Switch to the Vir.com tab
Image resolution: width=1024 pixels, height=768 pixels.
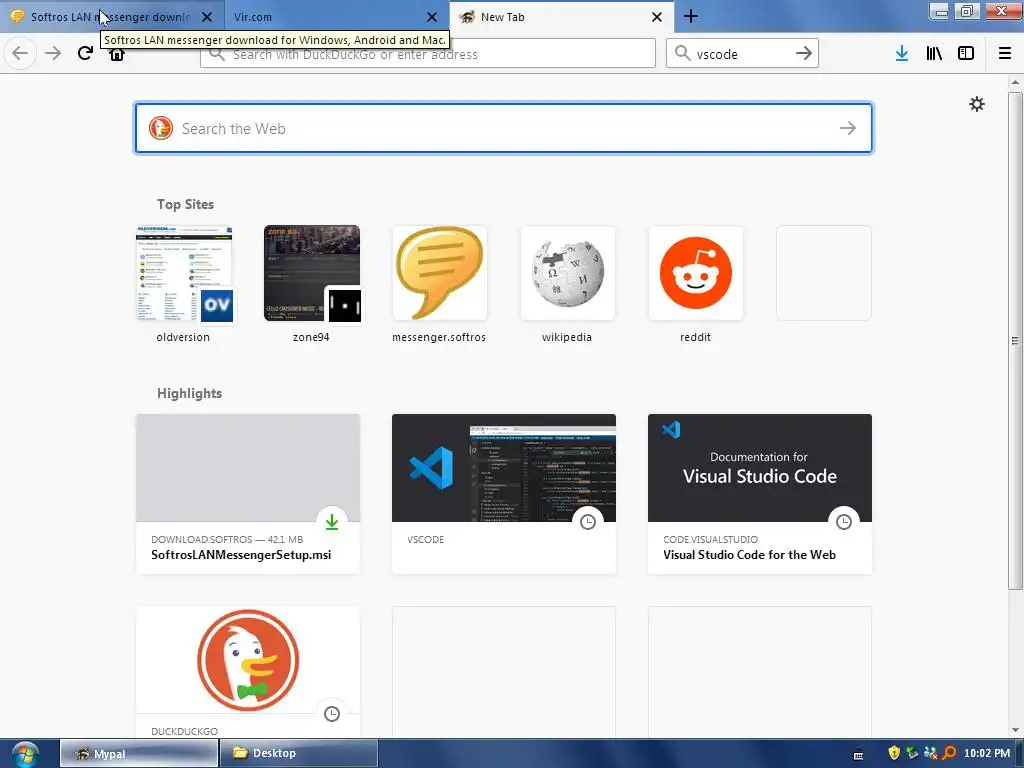pos(336,17)
